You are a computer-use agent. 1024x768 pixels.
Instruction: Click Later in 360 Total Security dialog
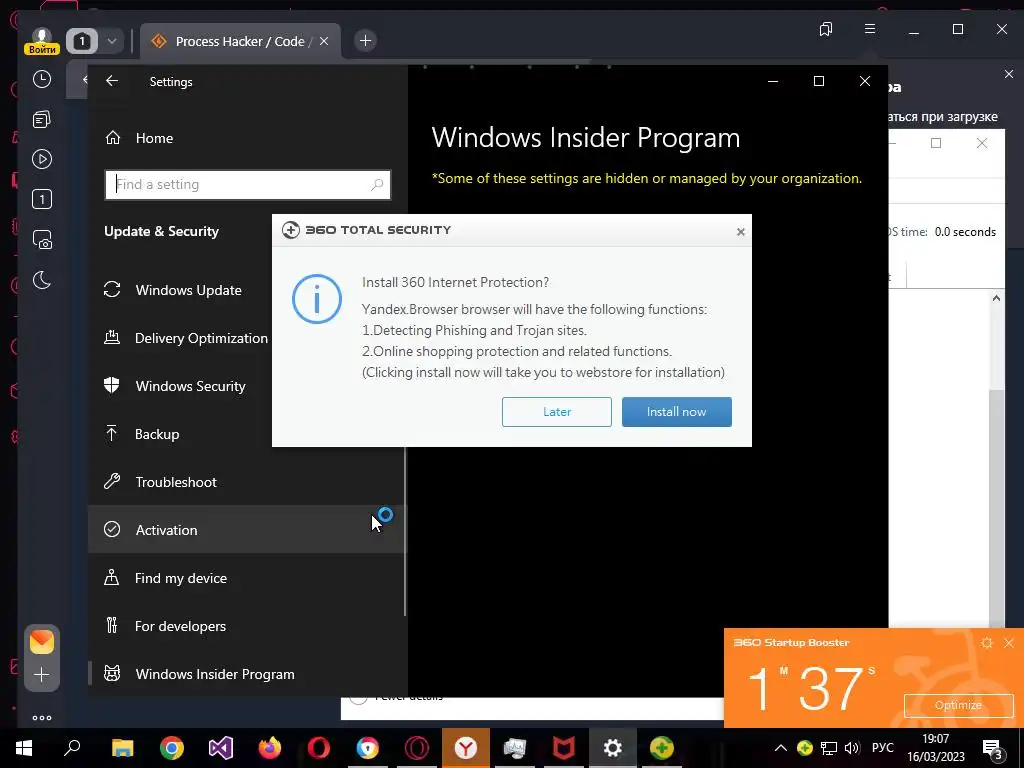pos(556,412)
